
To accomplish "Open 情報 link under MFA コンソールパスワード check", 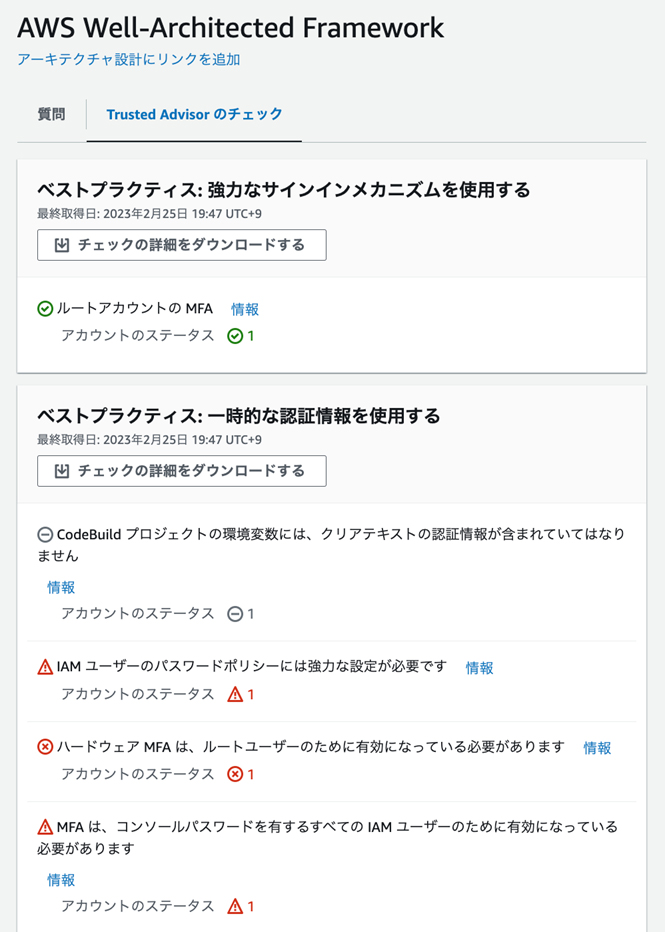I will coord(61,880).
